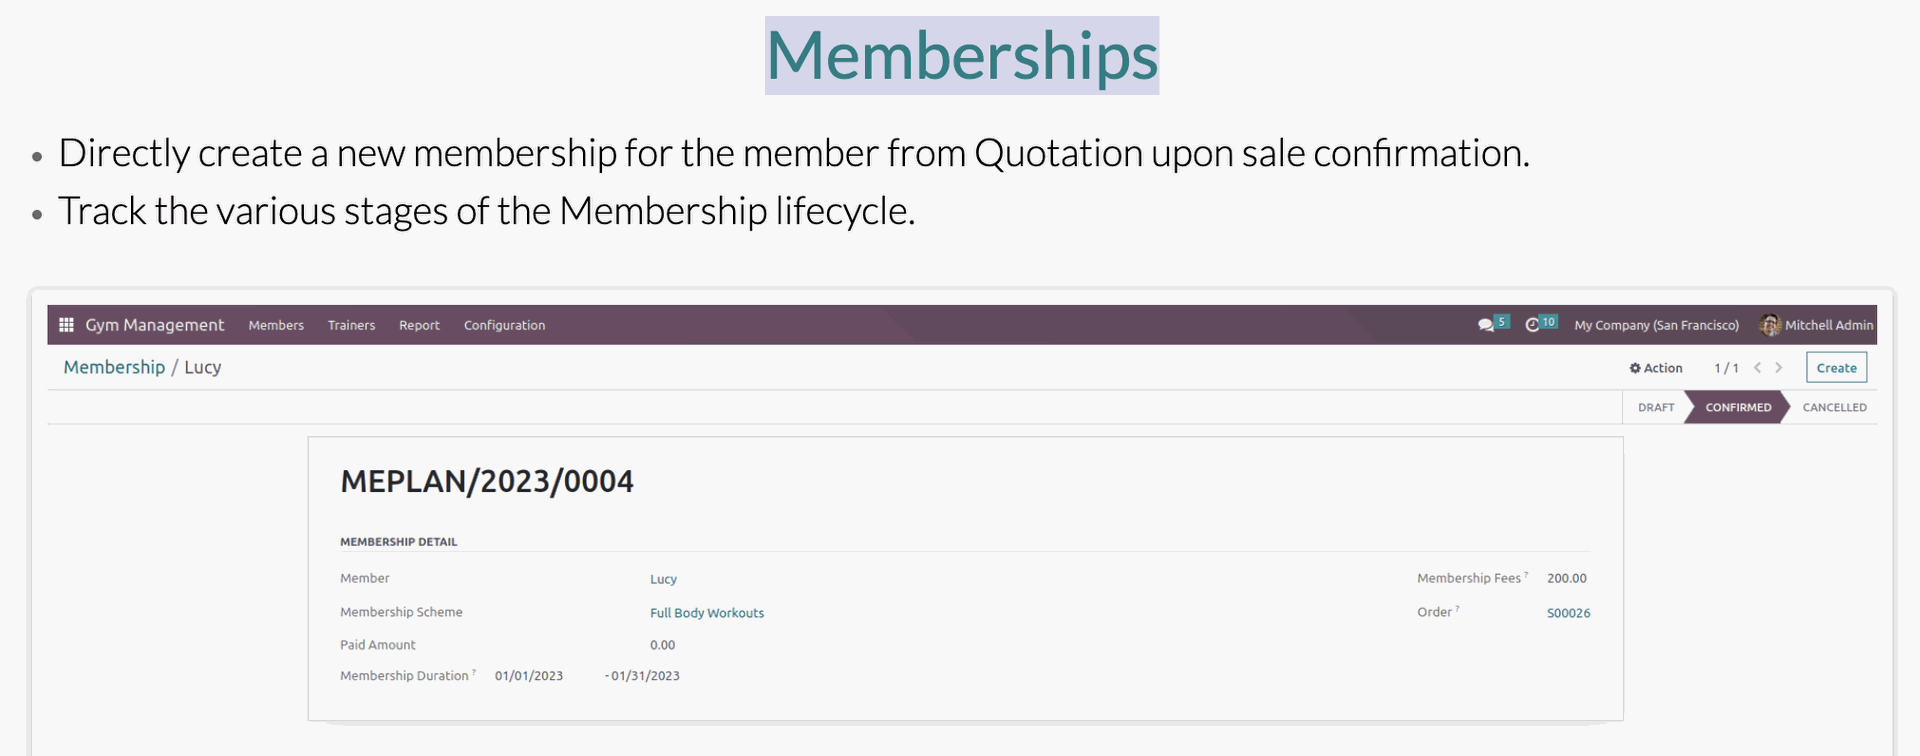Open the Members menu

click(x=276, y=325)
